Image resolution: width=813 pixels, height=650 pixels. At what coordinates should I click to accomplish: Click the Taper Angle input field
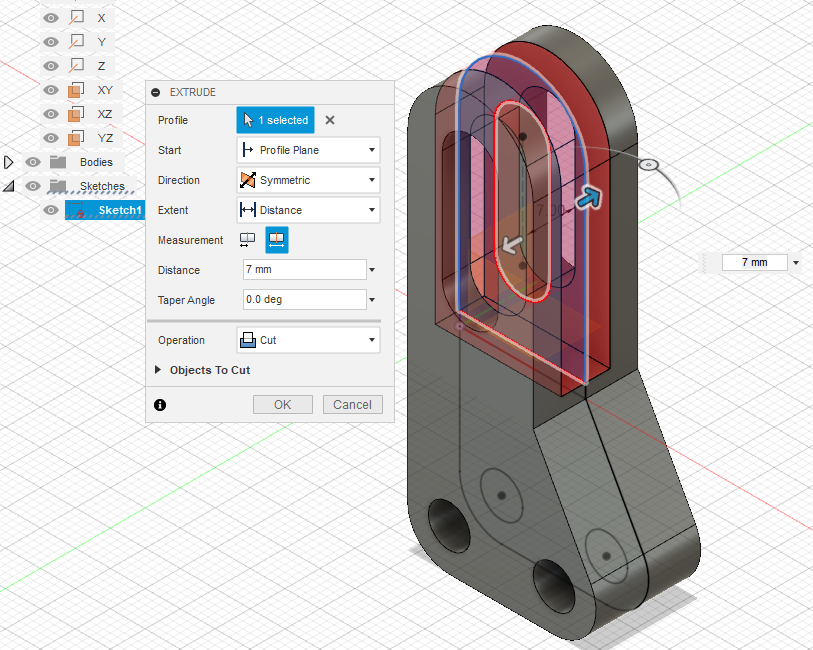point(305,300)
